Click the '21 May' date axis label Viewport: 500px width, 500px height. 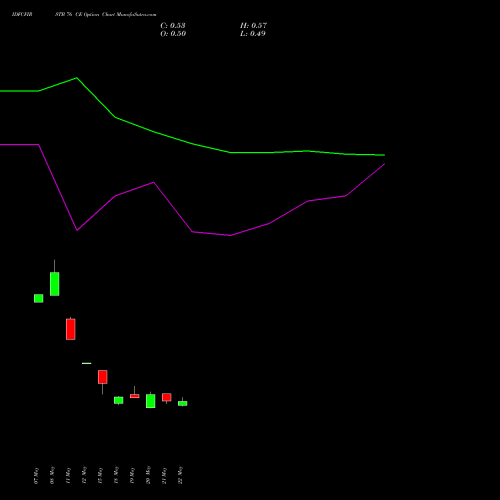164,475
